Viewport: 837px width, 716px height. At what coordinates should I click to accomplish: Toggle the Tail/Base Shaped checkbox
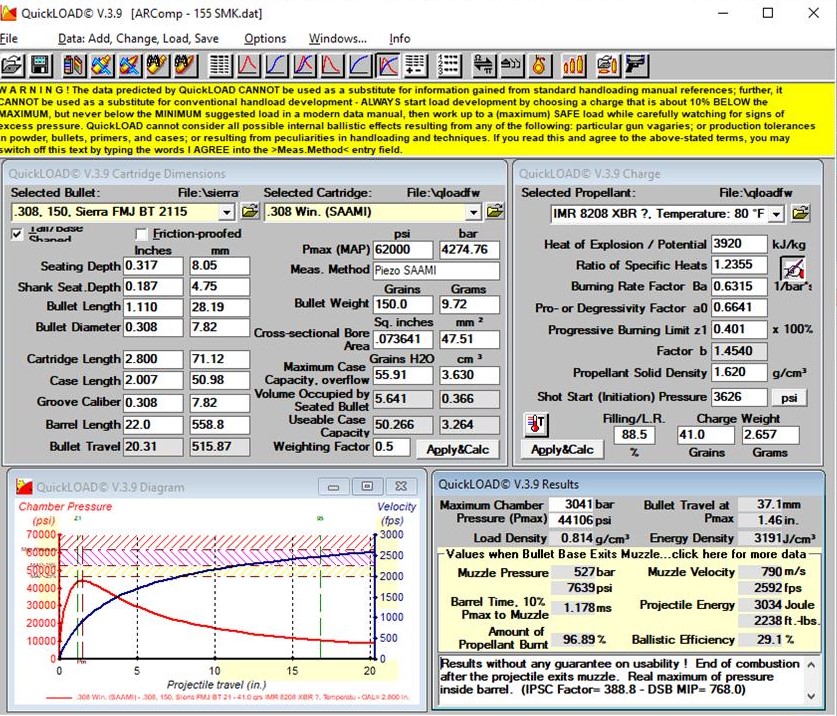[17, 234]
